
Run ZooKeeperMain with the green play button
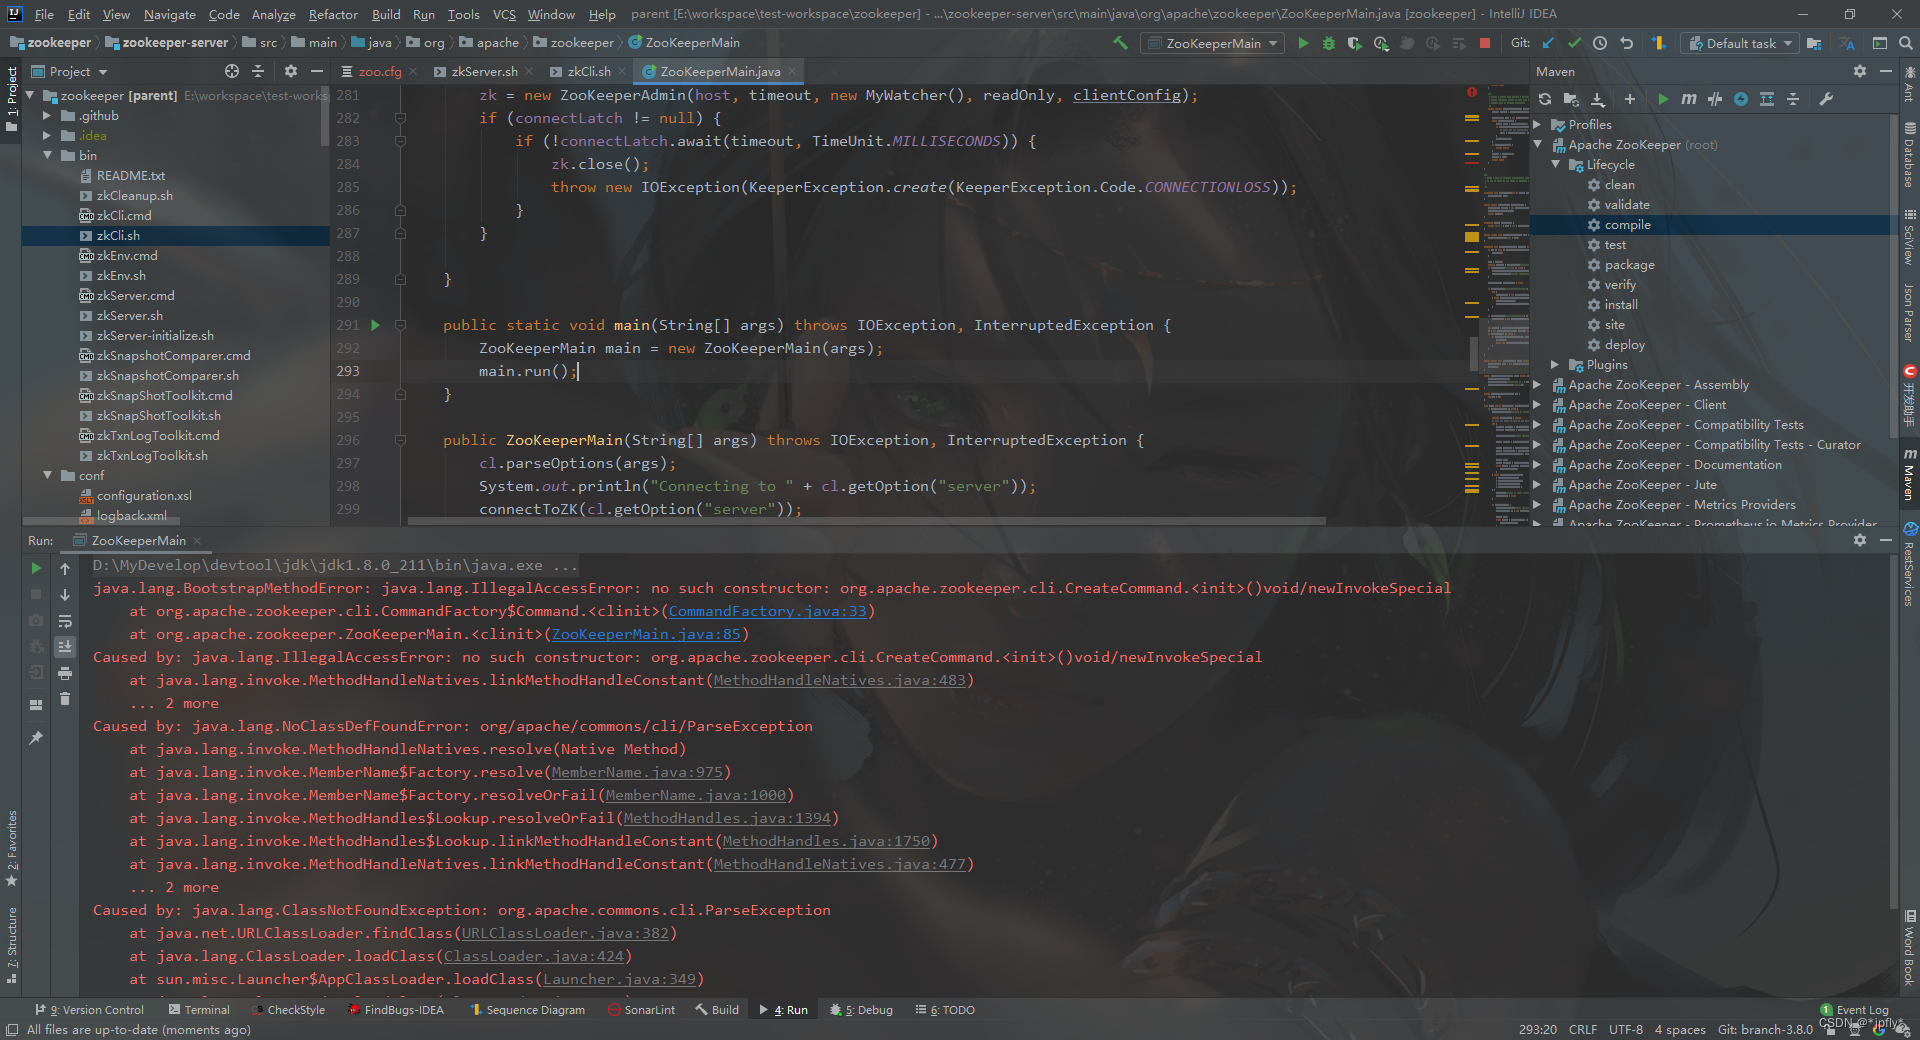pos(1303,43)
